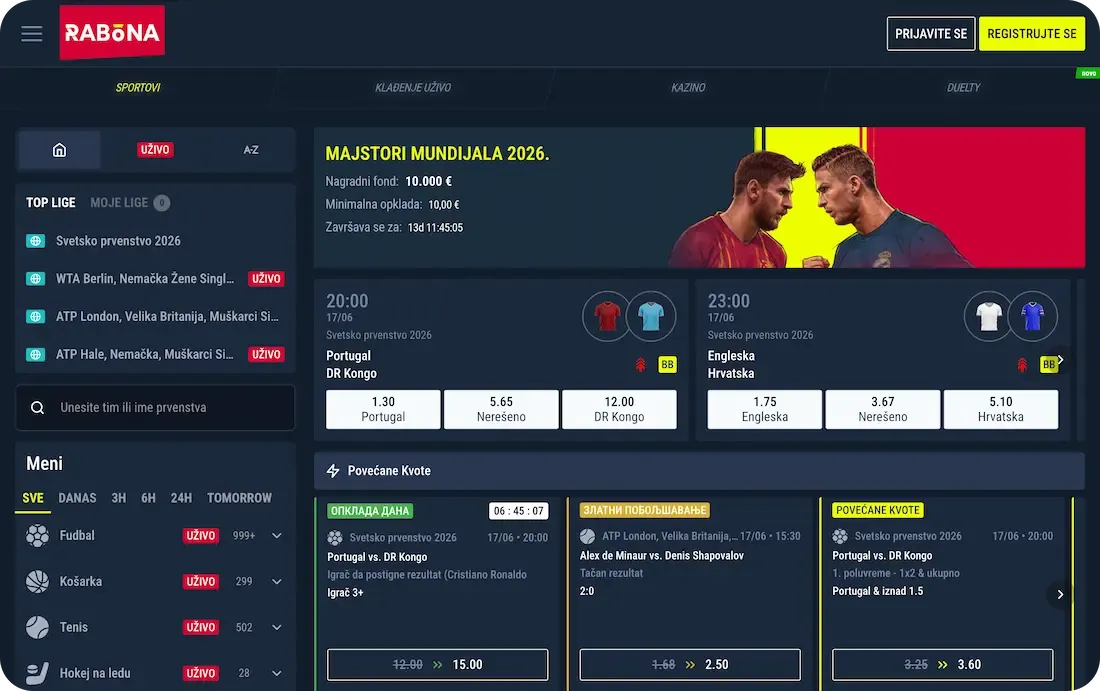Click the Košarka basketball icon
The height and width of the screenshot is (691, 1100).
(x=37, y=582)
